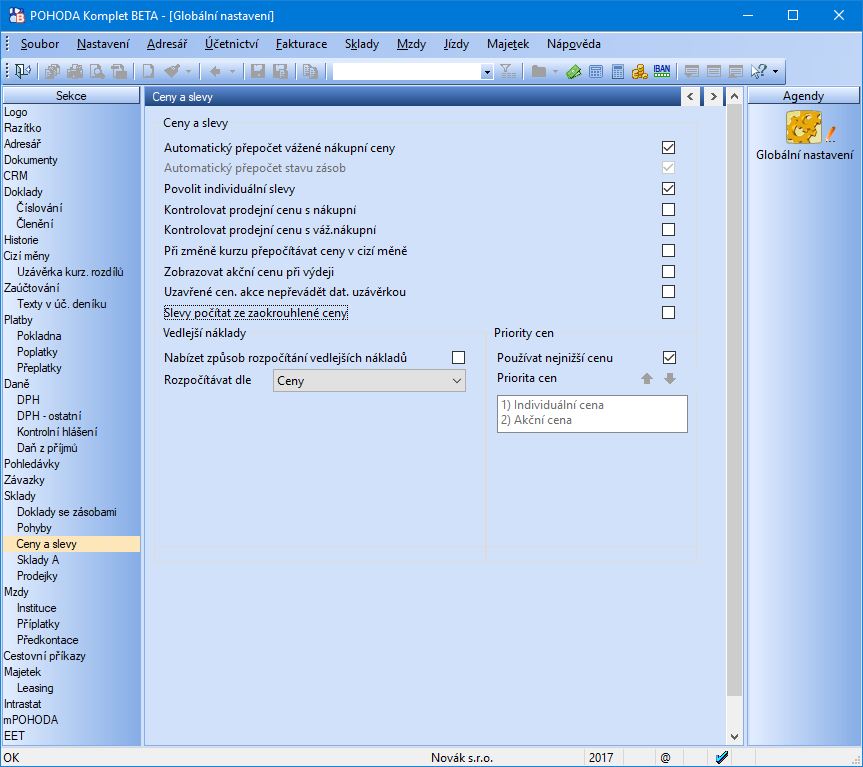This screenshot has height=767, width=863.
Task: Open the help icon dropdown arrow
Action: click(775, 72)
